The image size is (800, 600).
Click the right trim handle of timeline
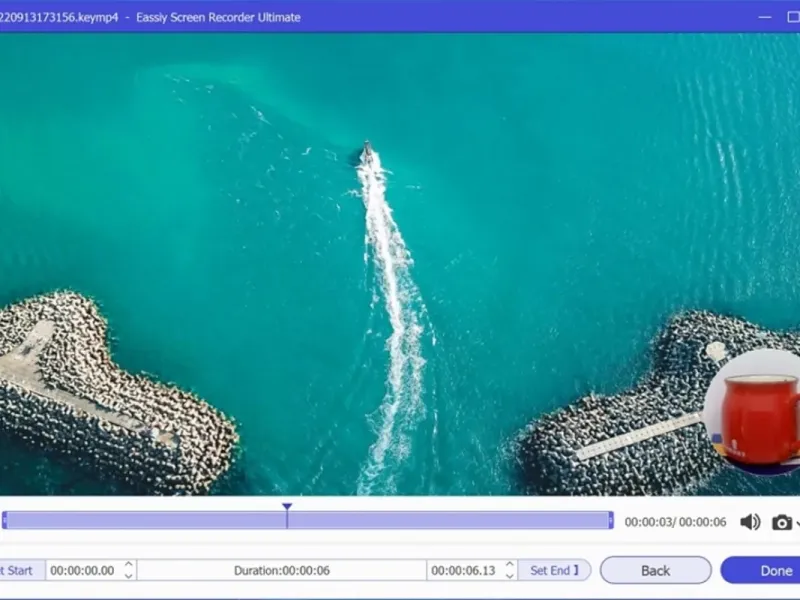pos(610,520)
